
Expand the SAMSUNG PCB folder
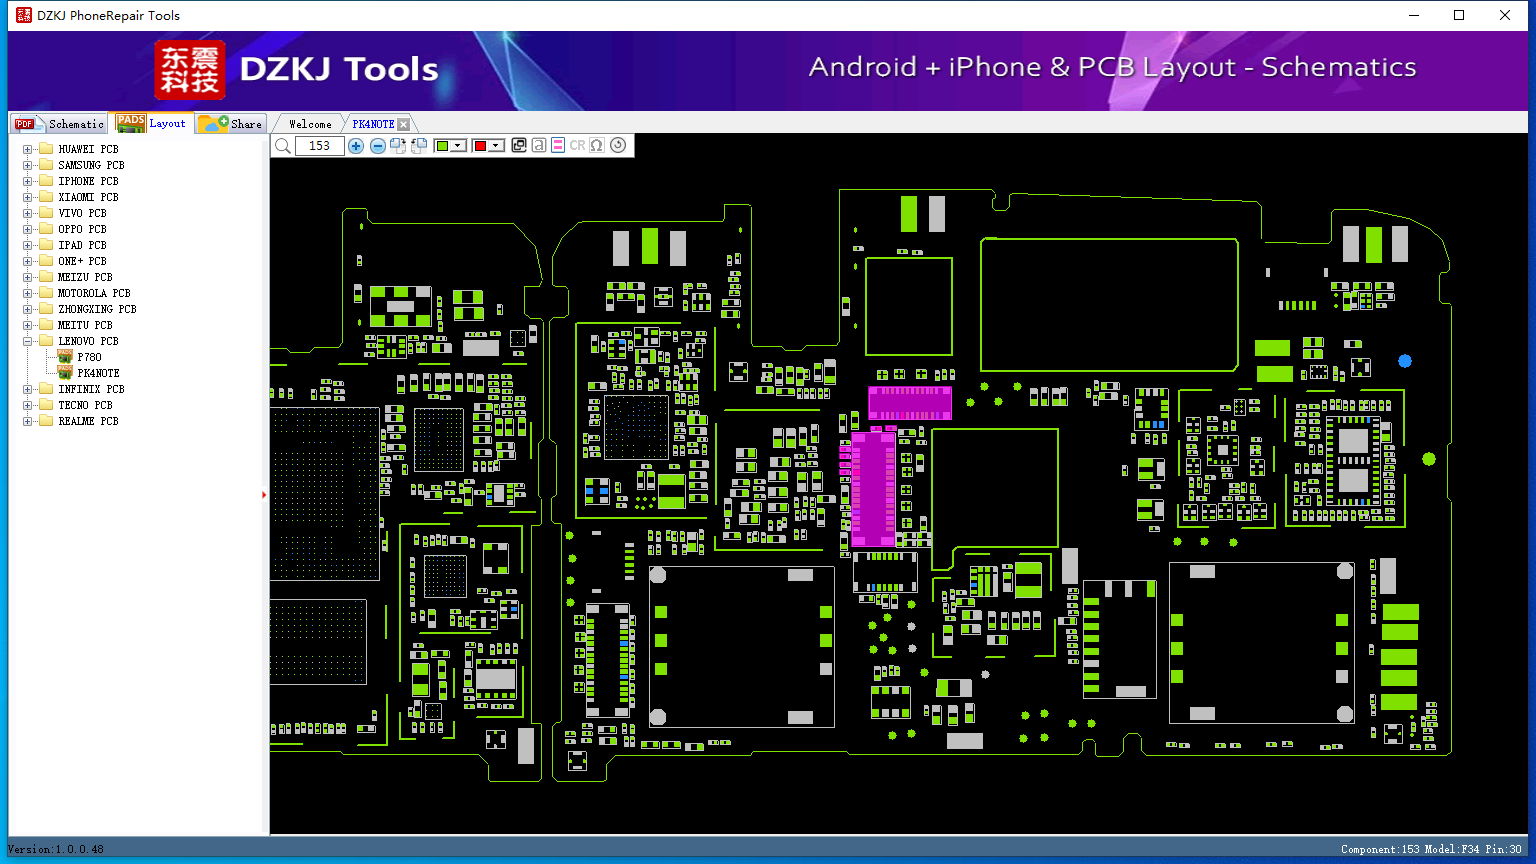click(28, 165)
